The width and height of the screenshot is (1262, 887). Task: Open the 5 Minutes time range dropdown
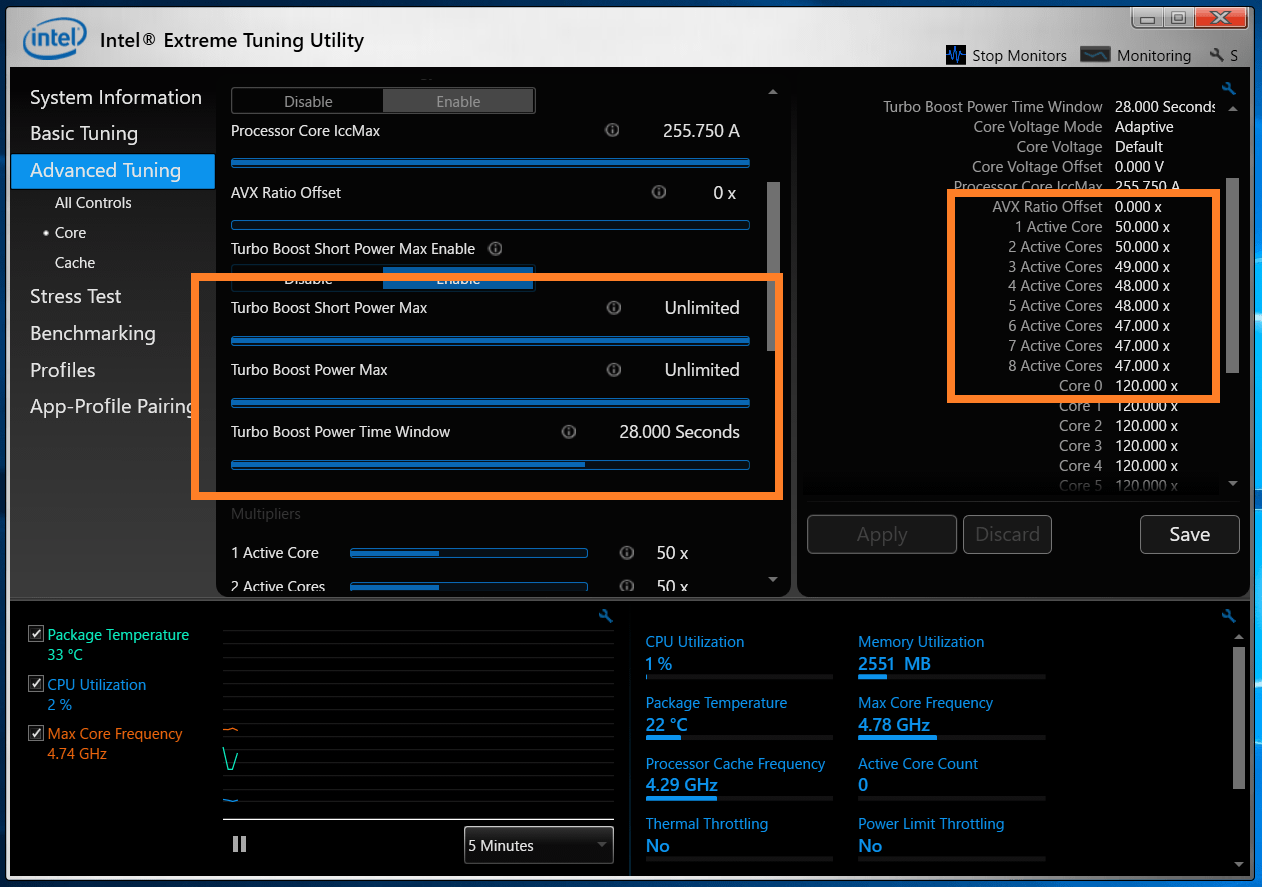point(538,845)
